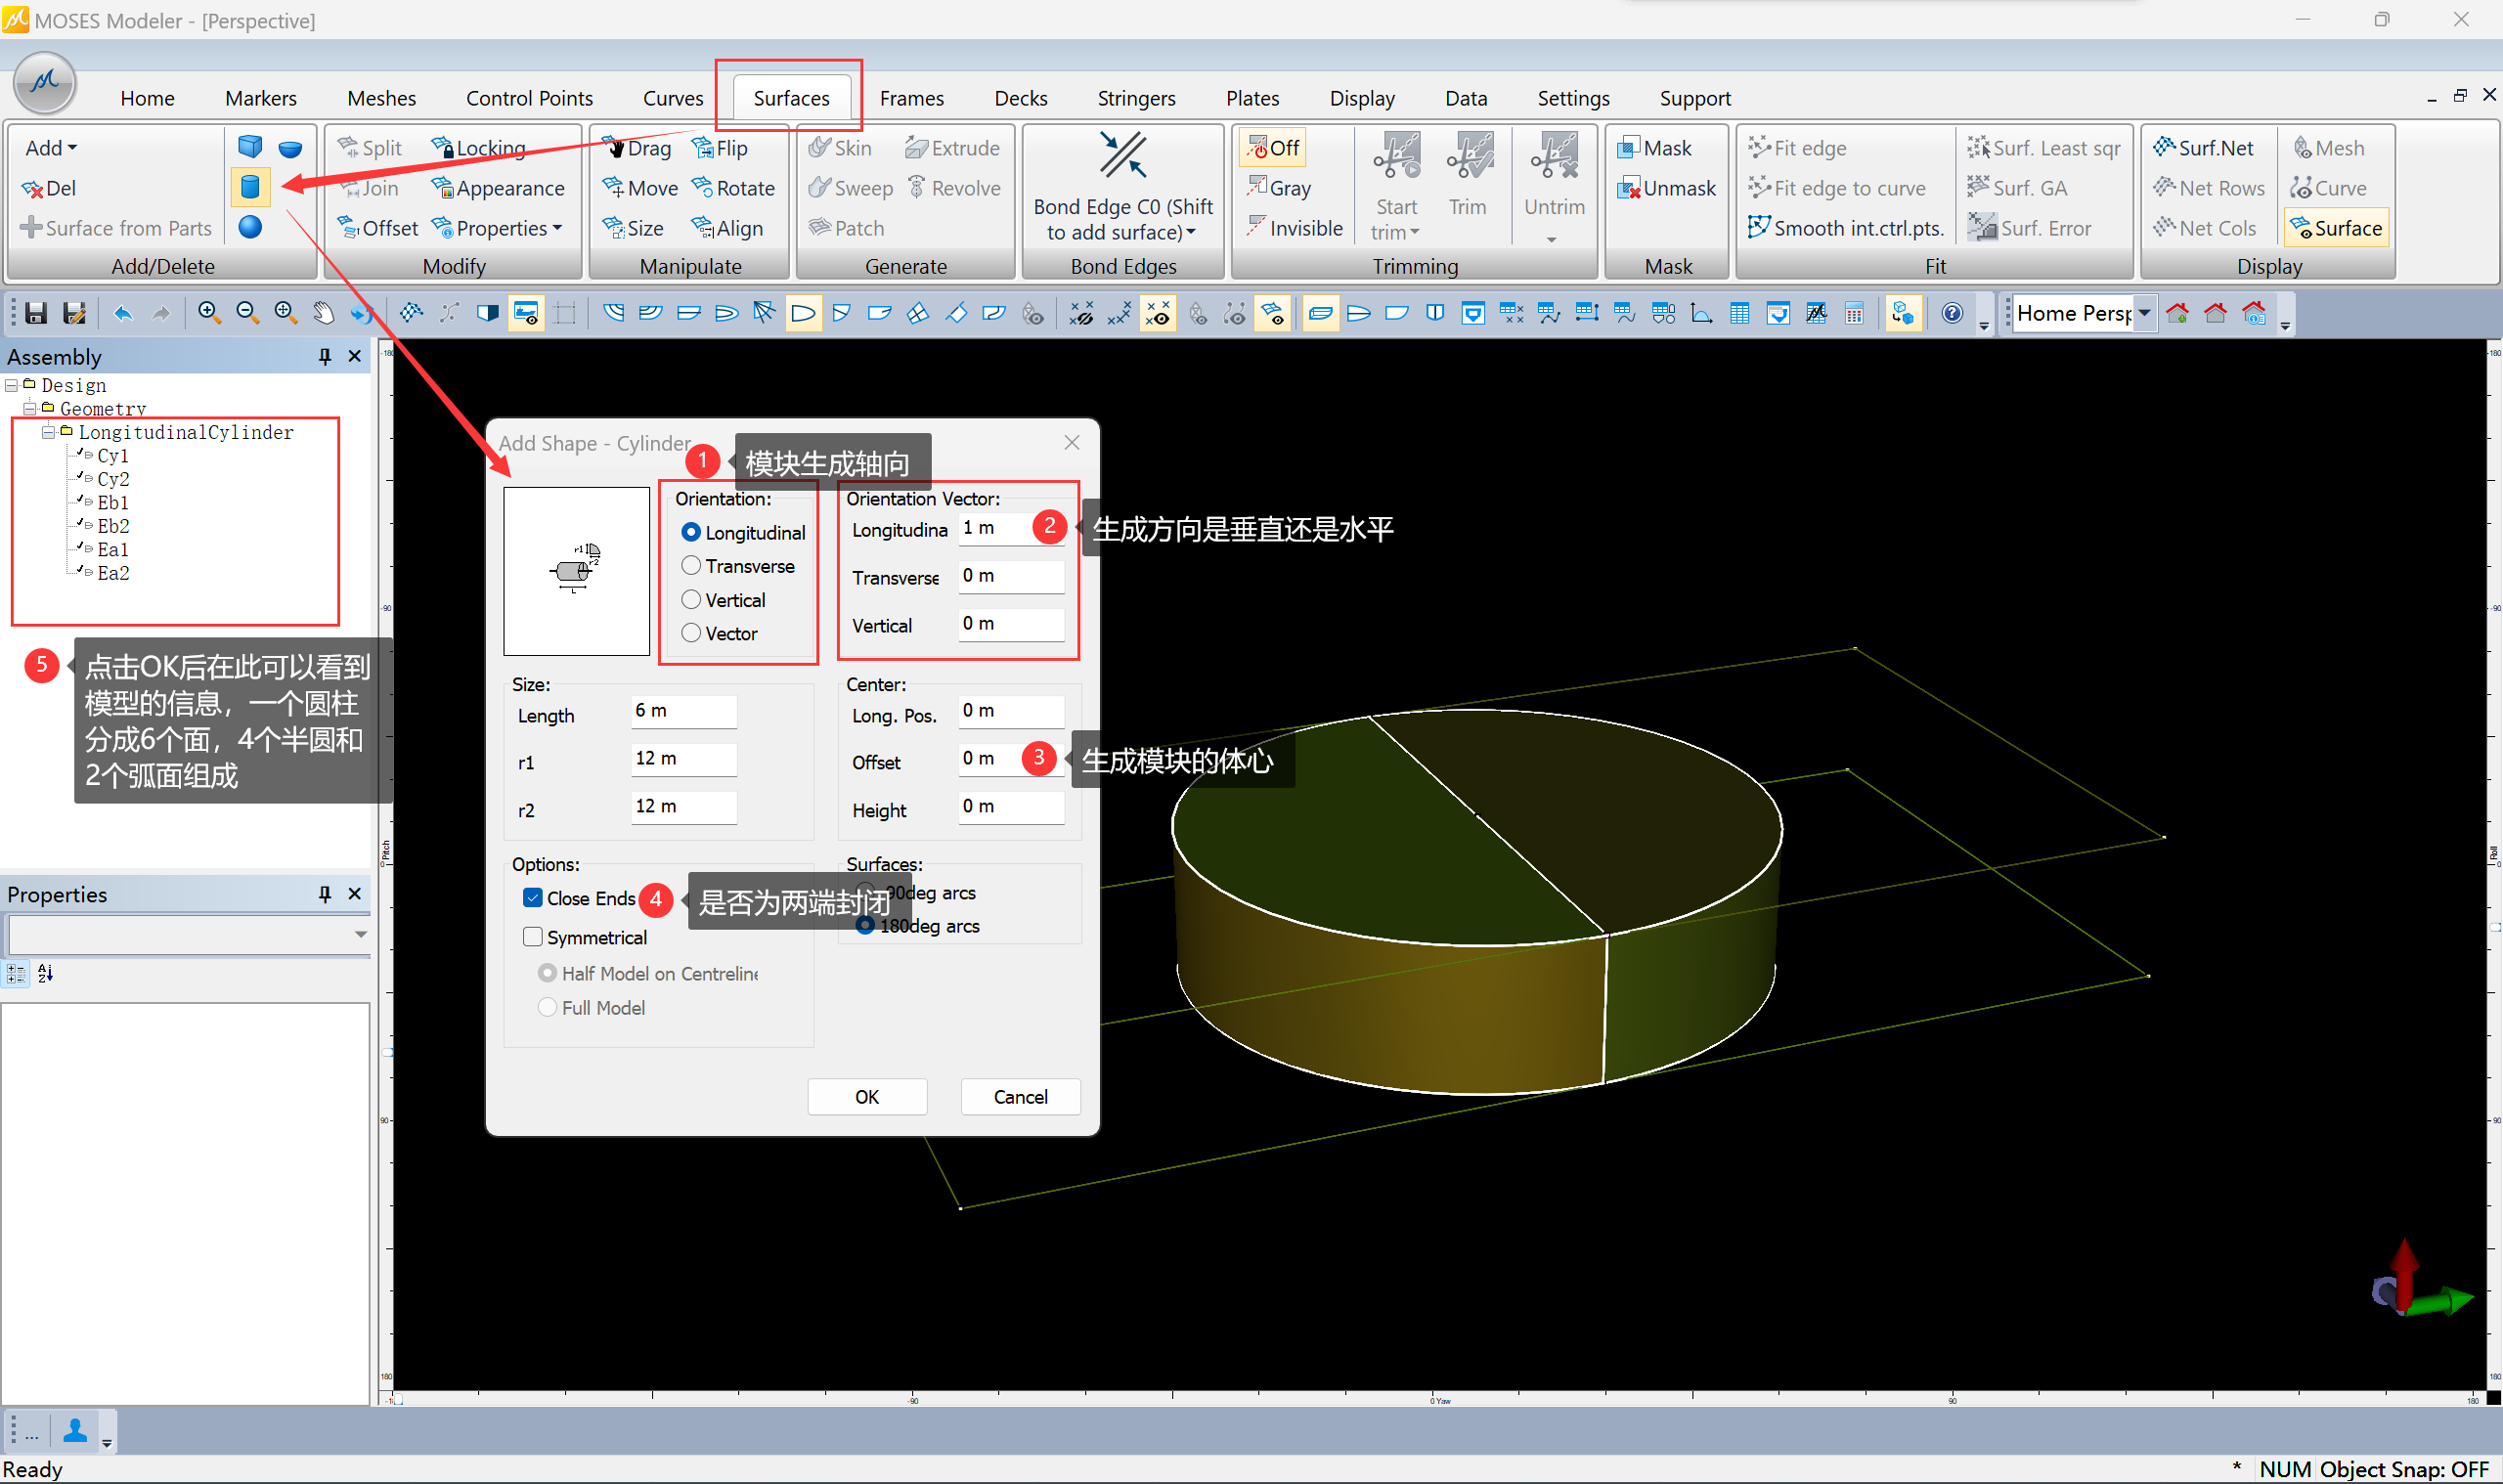Click the Cancel button in dialog
This screenshot has height=1484, width=2503.
click(1020, 1097)
